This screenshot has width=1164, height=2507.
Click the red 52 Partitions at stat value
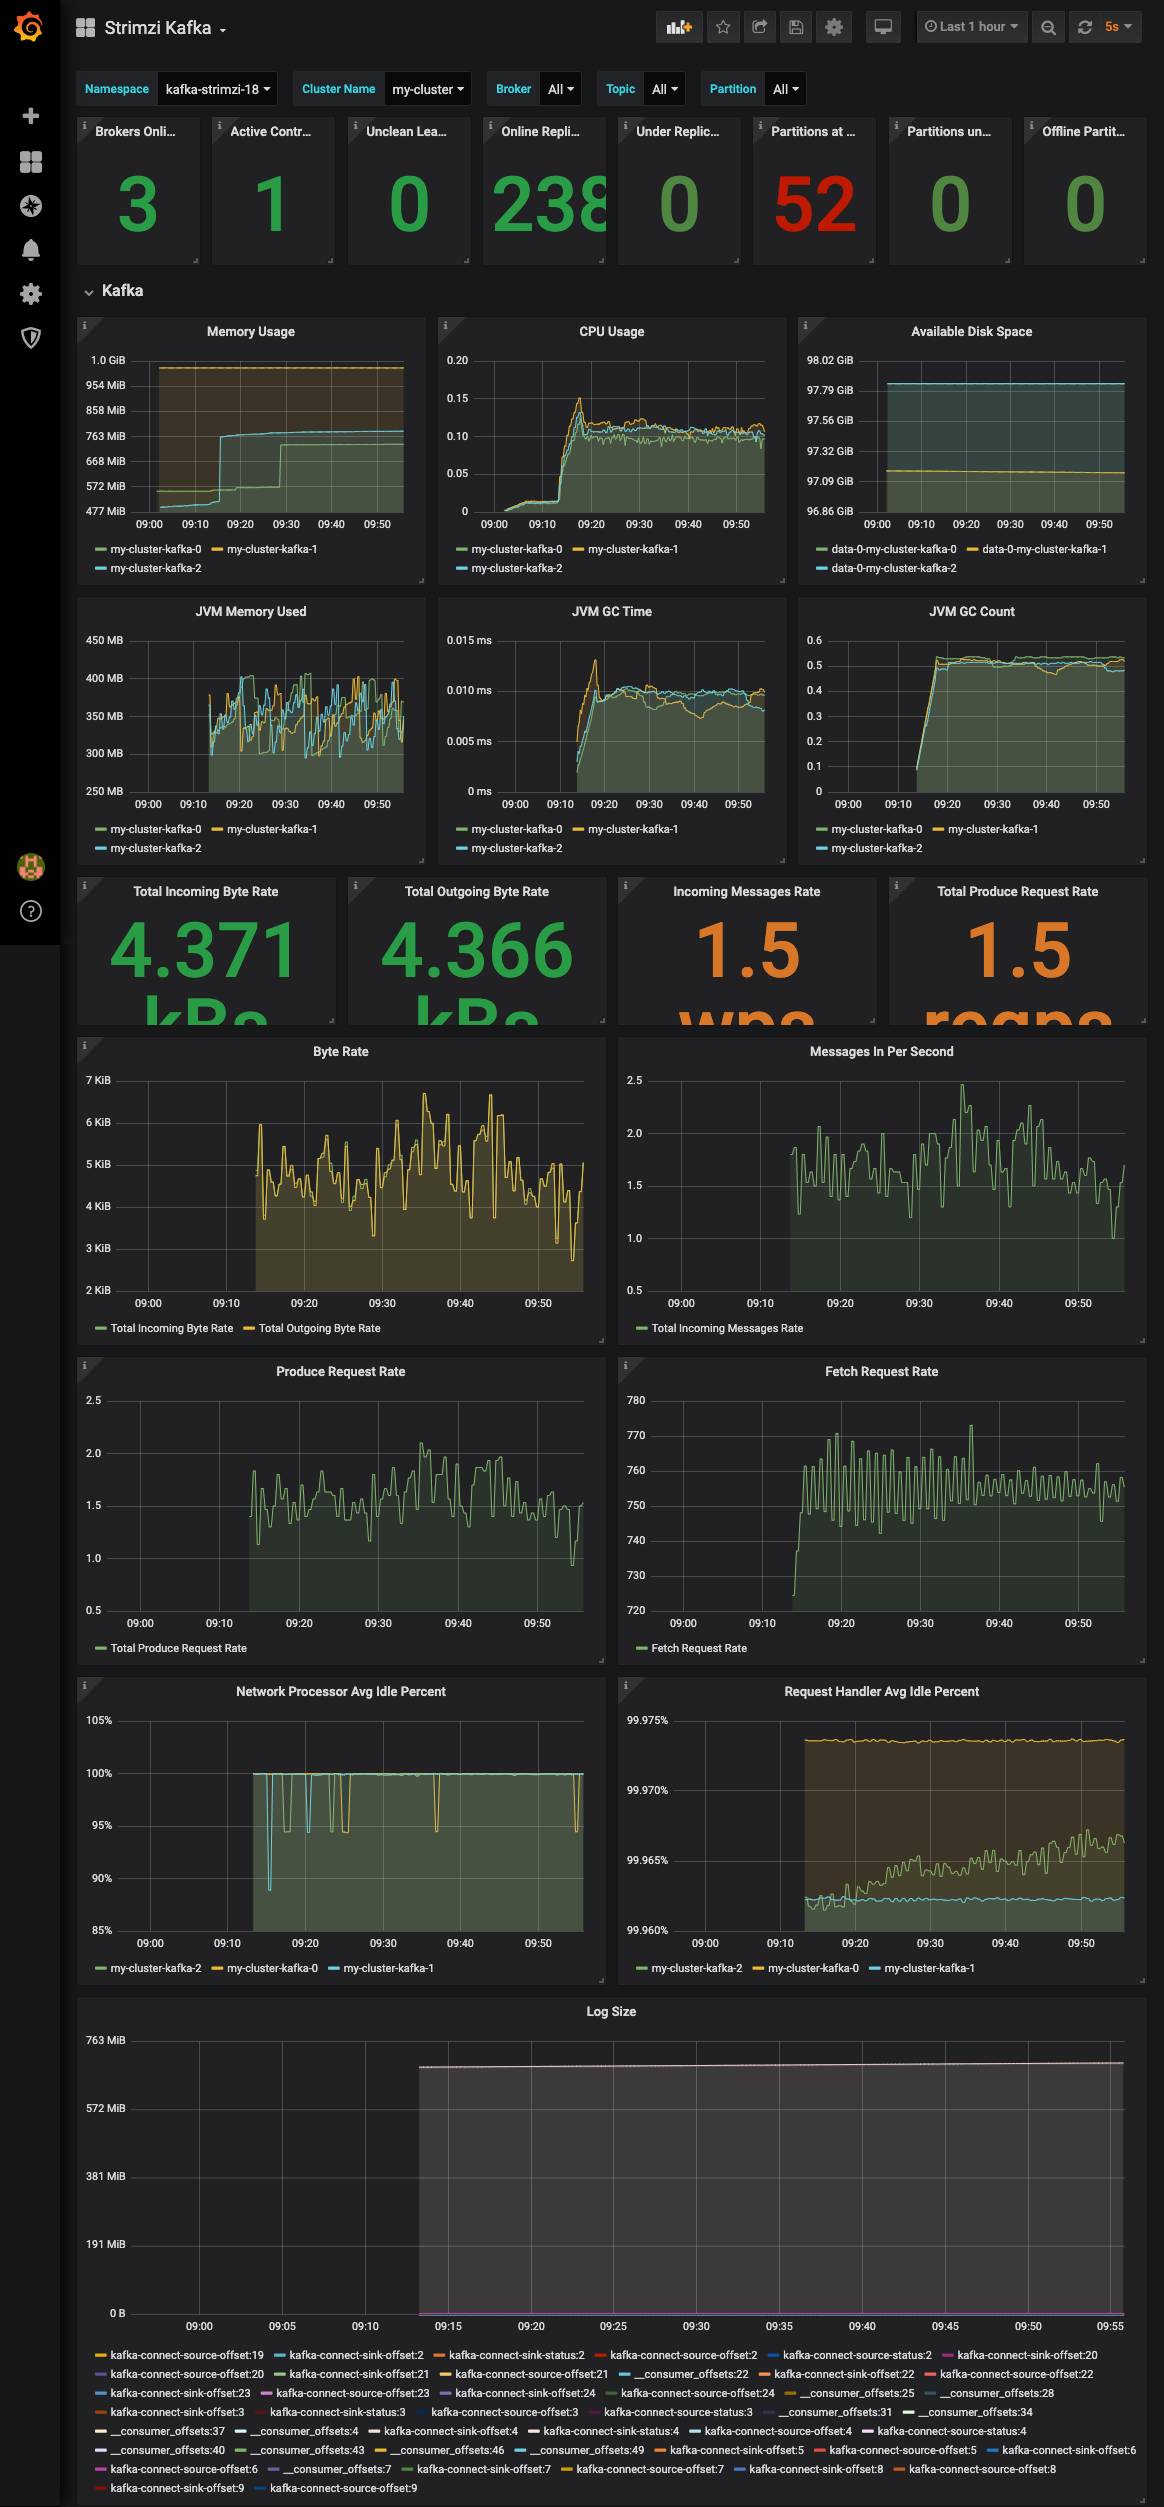coord(815,205)
